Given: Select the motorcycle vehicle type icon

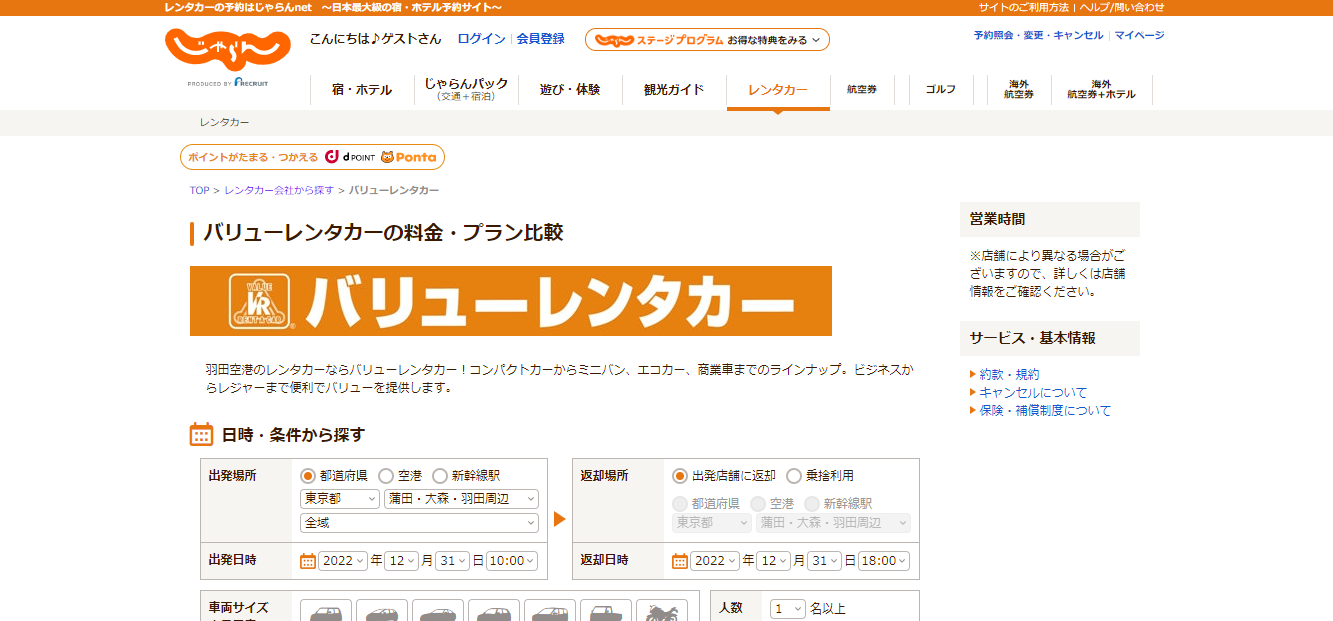Looking at the screenshot, I should 661,611.
